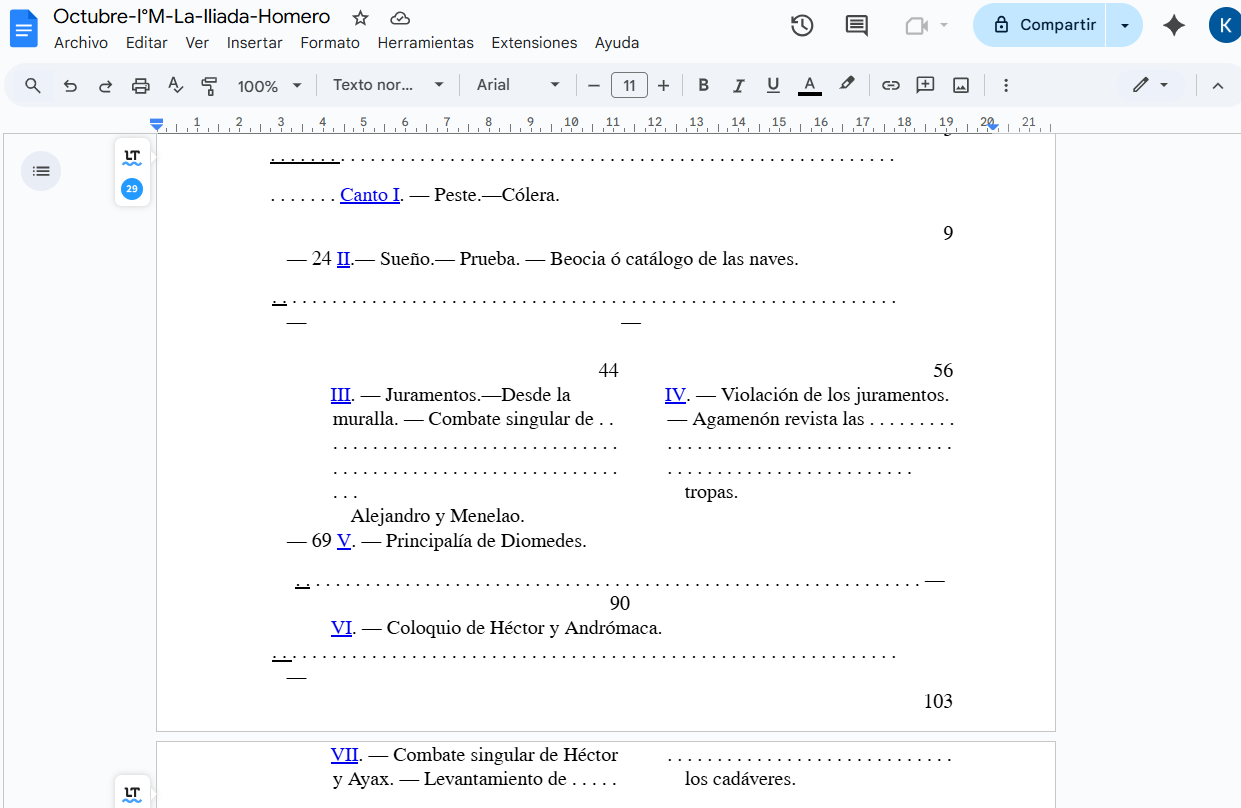Image resolution: width=1241 pixels, height=808 pixels.
Task: Open version history clock icon
Action: click(802, 25)
